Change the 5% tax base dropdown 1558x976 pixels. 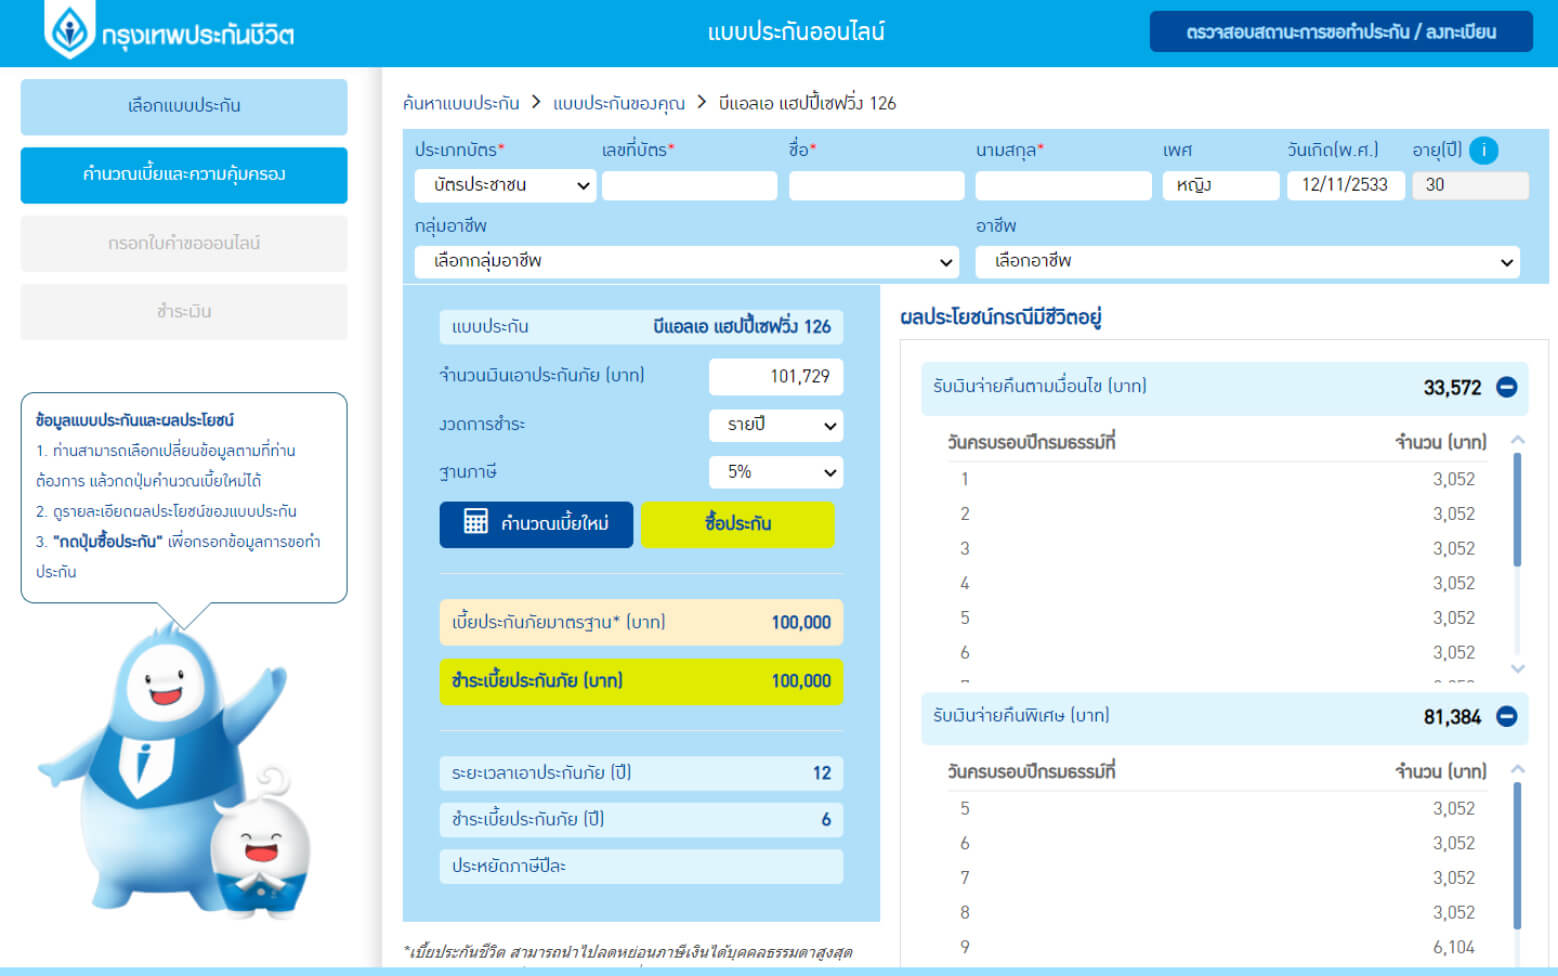click(x=776, y=472)
